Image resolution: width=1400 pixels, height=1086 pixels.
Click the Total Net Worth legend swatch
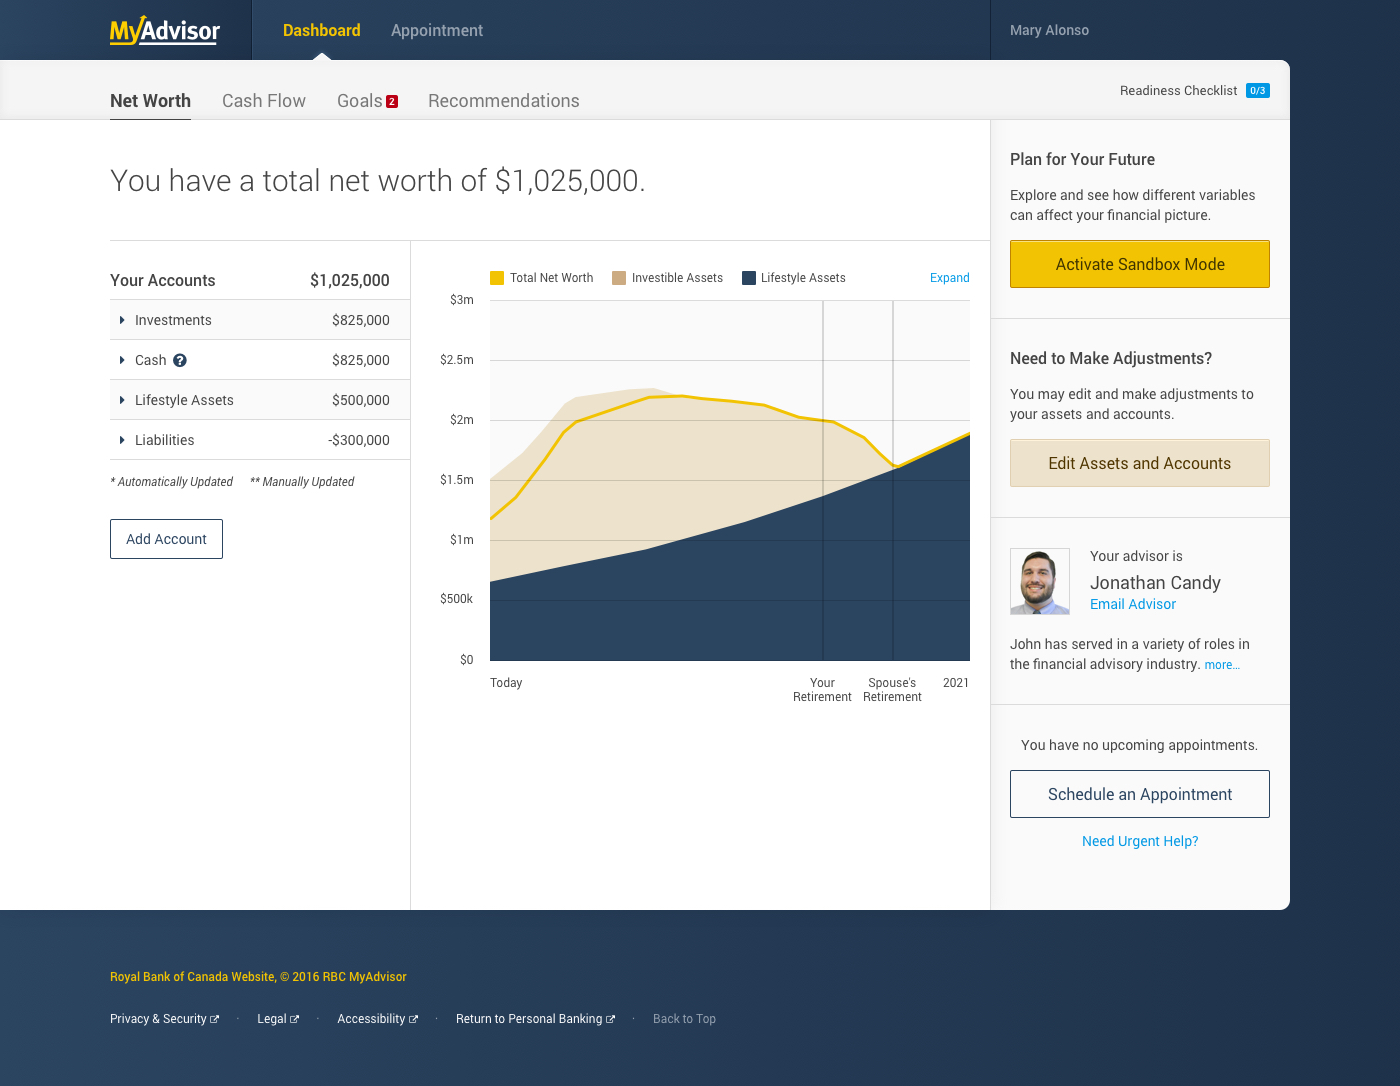497,278
